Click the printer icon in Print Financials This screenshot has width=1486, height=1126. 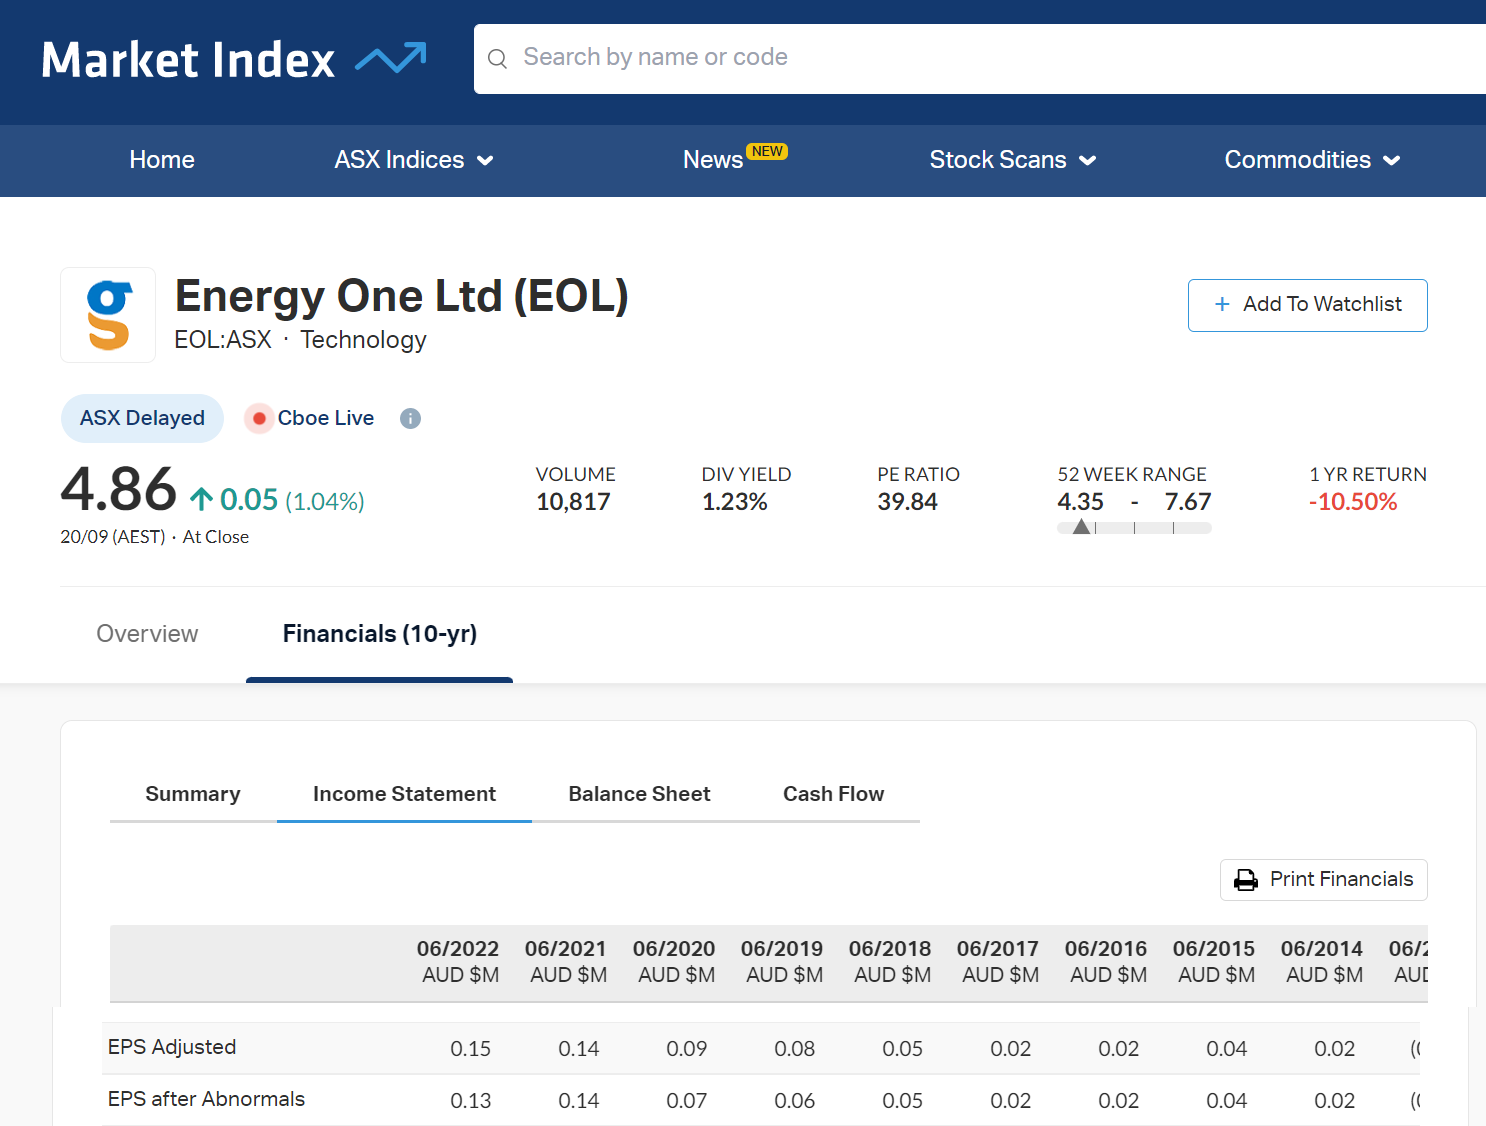(x=1246, y=880)
